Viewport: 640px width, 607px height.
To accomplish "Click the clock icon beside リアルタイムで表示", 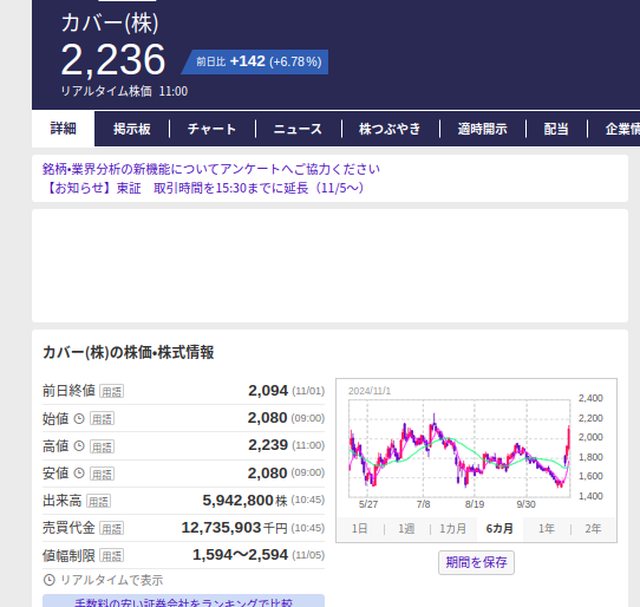I will [x=49, y=580].
